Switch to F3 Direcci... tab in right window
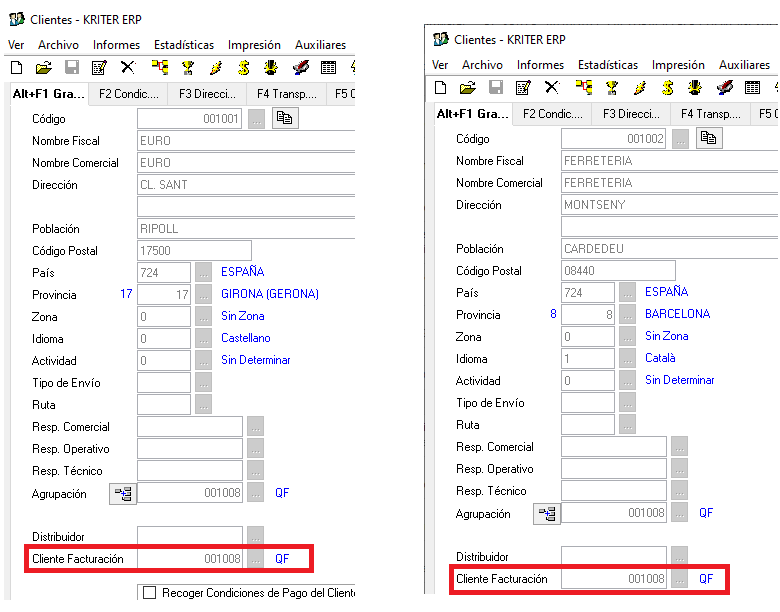Image resolution: width=780 pixels, height=612 pixels. tap(630, 114)
